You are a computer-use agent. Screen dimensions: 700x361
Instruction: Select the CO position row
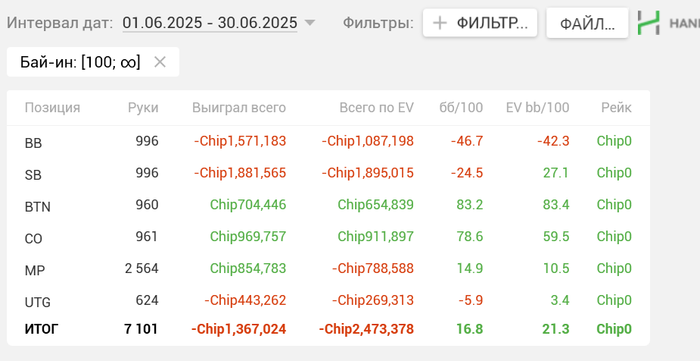click(x=328, y=237)
